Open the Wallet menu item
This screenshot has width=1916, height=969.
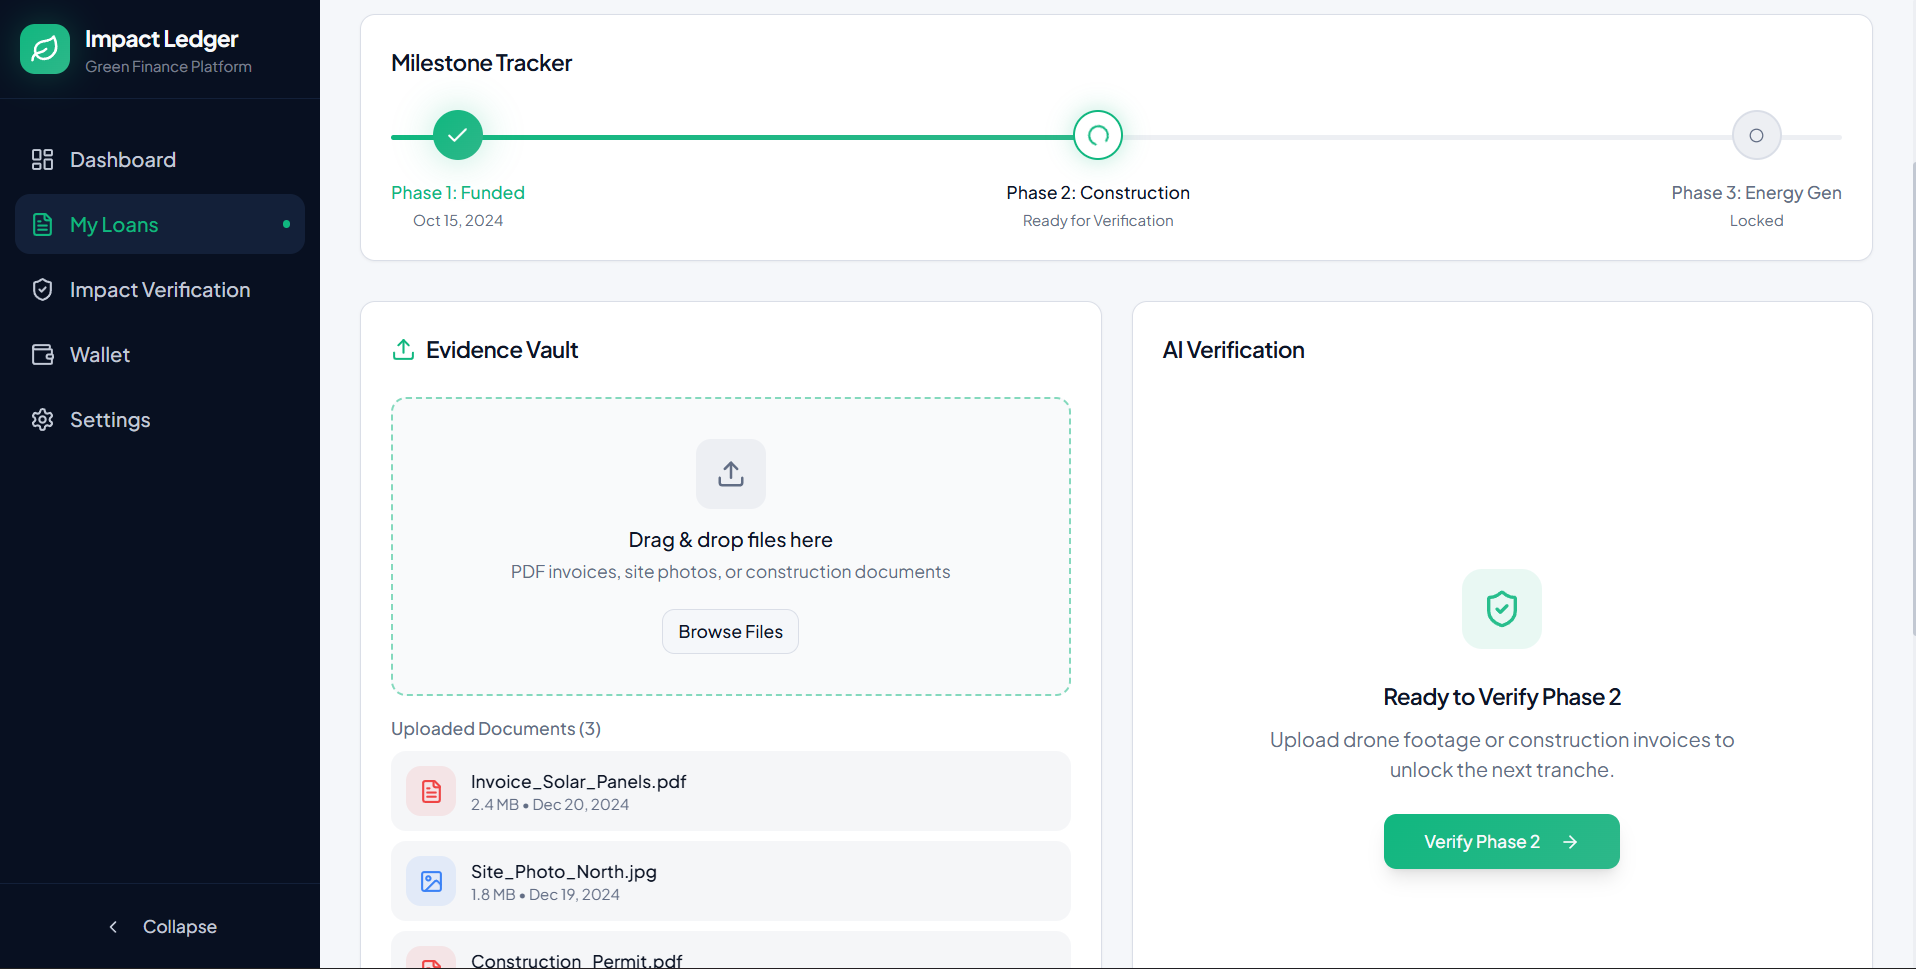160,355
